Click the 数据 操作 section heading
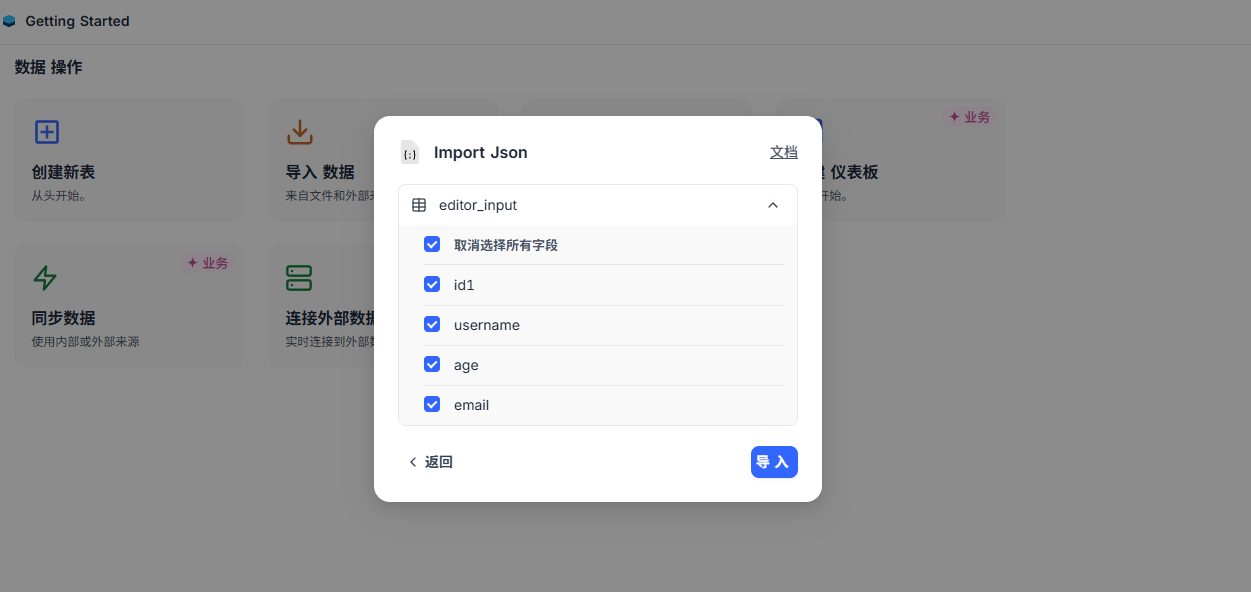1251x592 pixels. click(49, 67)
